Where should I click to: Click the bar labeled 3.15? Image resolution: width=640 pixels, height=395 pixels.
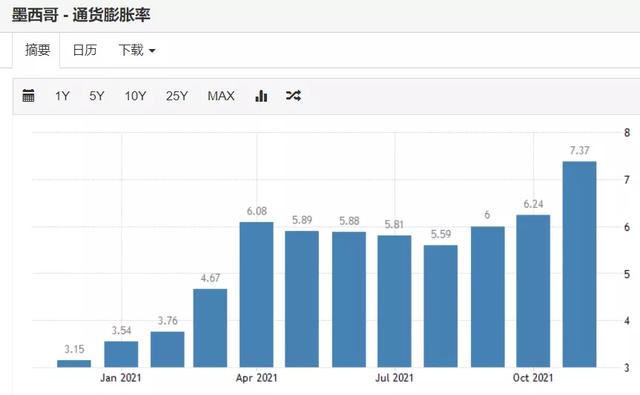click(x=74, y=364)
